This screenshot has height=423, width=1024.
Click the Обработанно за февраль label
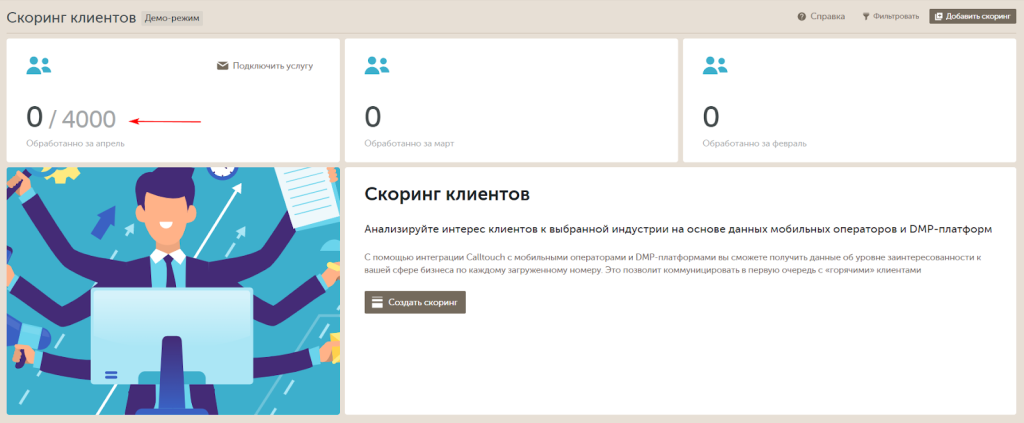[x=754, y=143]
